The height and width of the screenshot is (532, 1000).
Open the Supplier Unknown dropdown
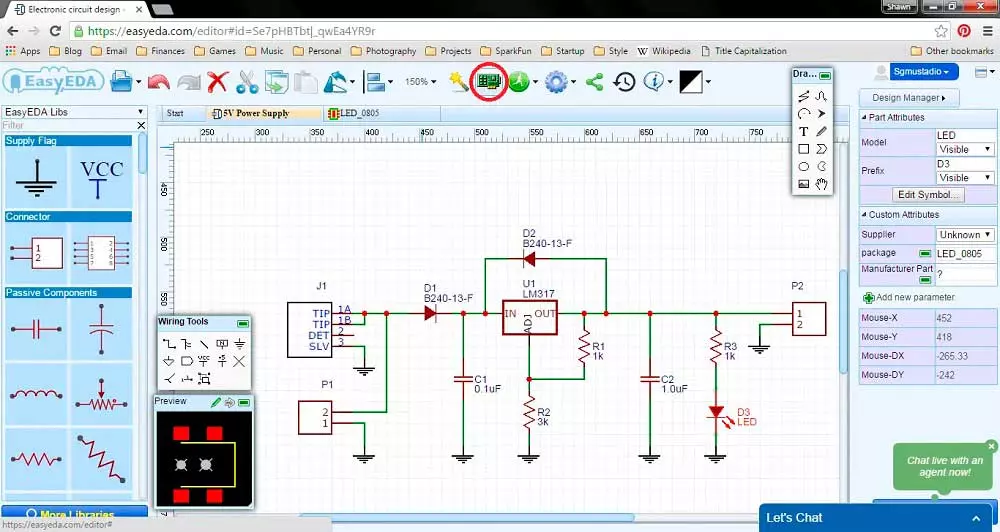coord(966,235)
